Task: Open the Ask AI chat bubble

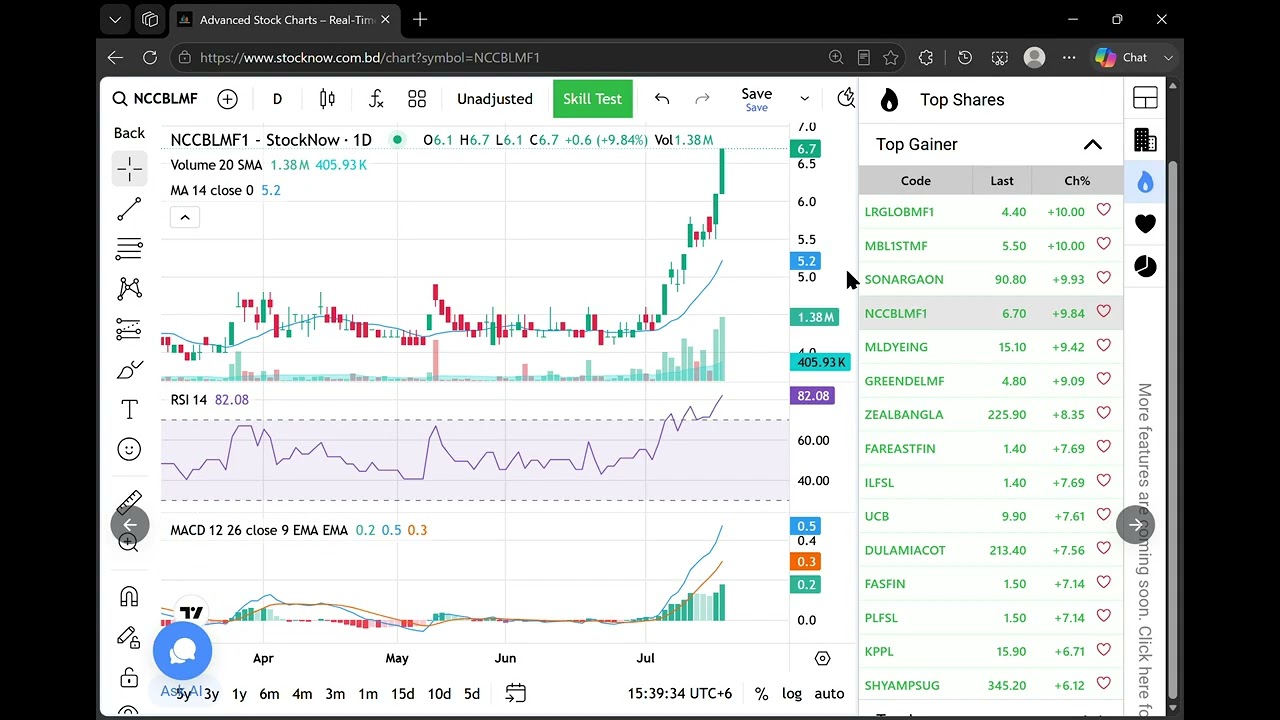Action: coord(182,651)
